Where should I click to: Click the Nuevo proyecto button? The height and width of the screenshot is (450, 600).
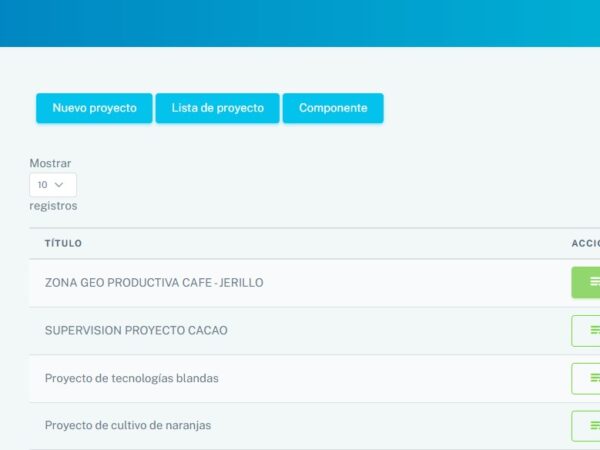pyautogui.click(x=94, y=108)
